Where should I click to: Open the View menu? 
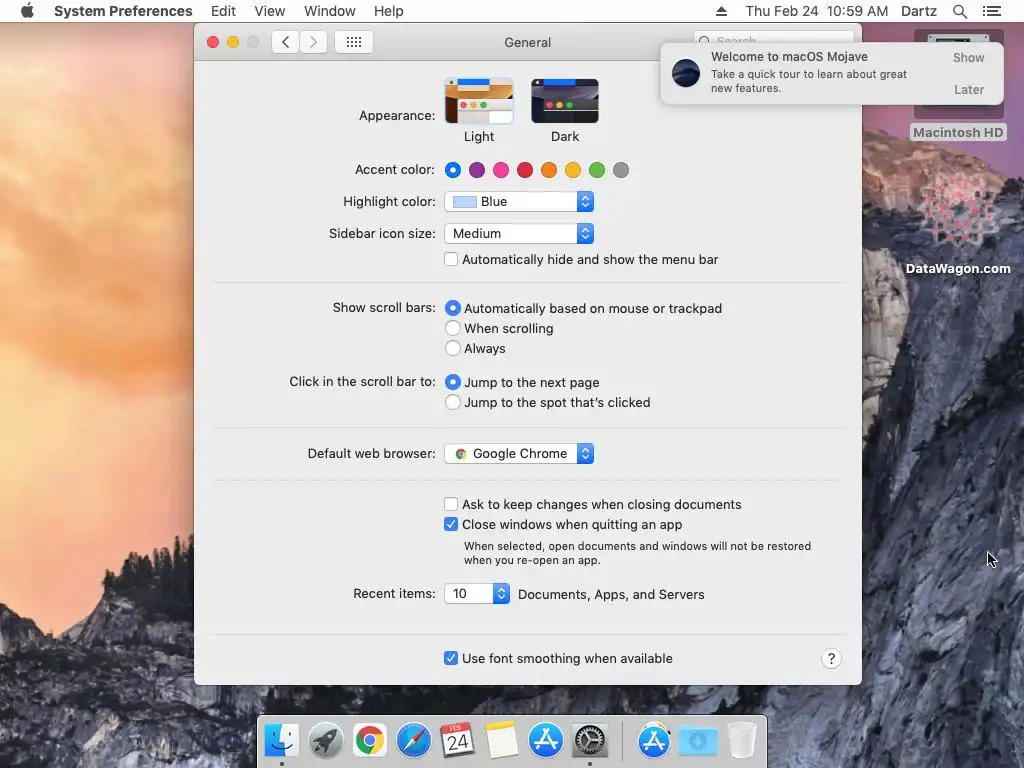click(x=270, y=11)
